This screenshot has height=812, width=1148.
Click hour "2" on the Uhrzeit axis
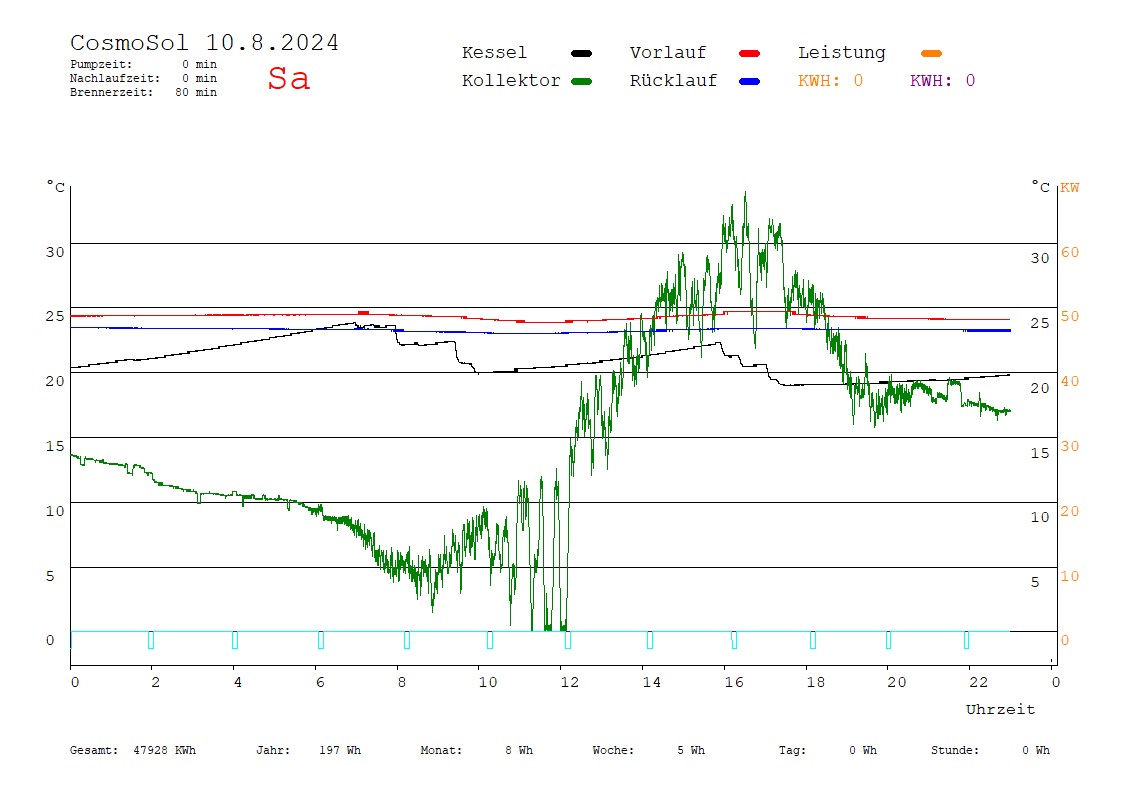pos(155,682)
